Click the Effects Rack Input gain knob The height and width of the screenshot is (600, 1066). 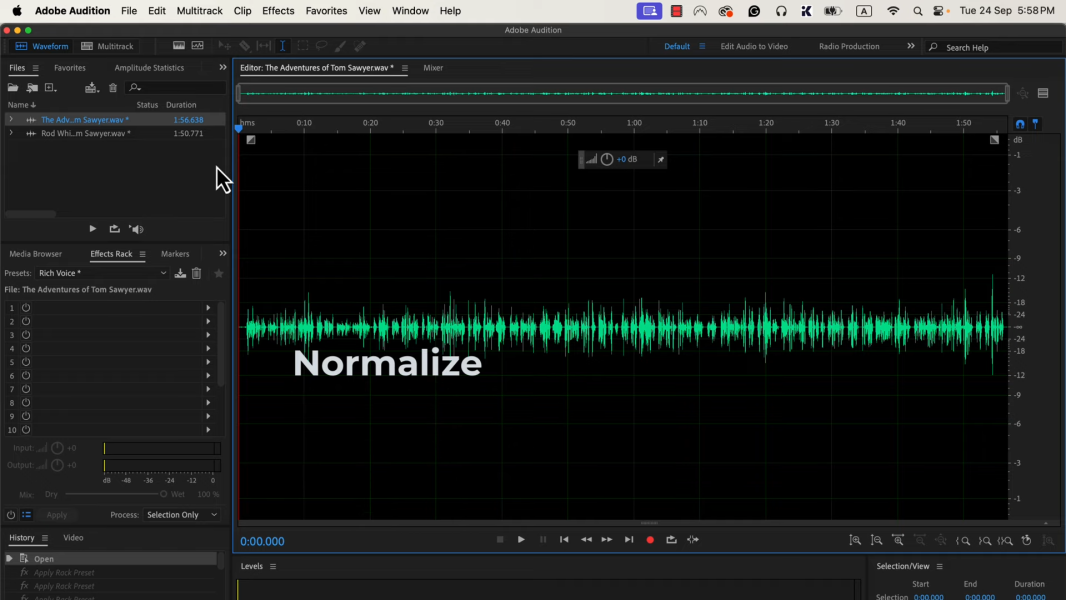pyautogui.click(x=57, y=448)
